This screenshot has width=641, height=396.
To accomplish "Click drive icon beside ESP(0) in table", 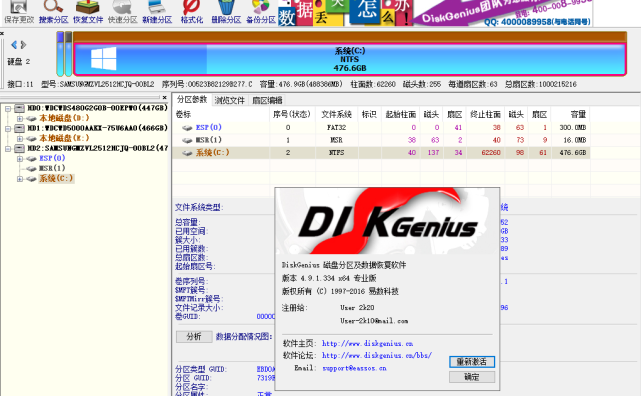I will [x=187, y=128].
